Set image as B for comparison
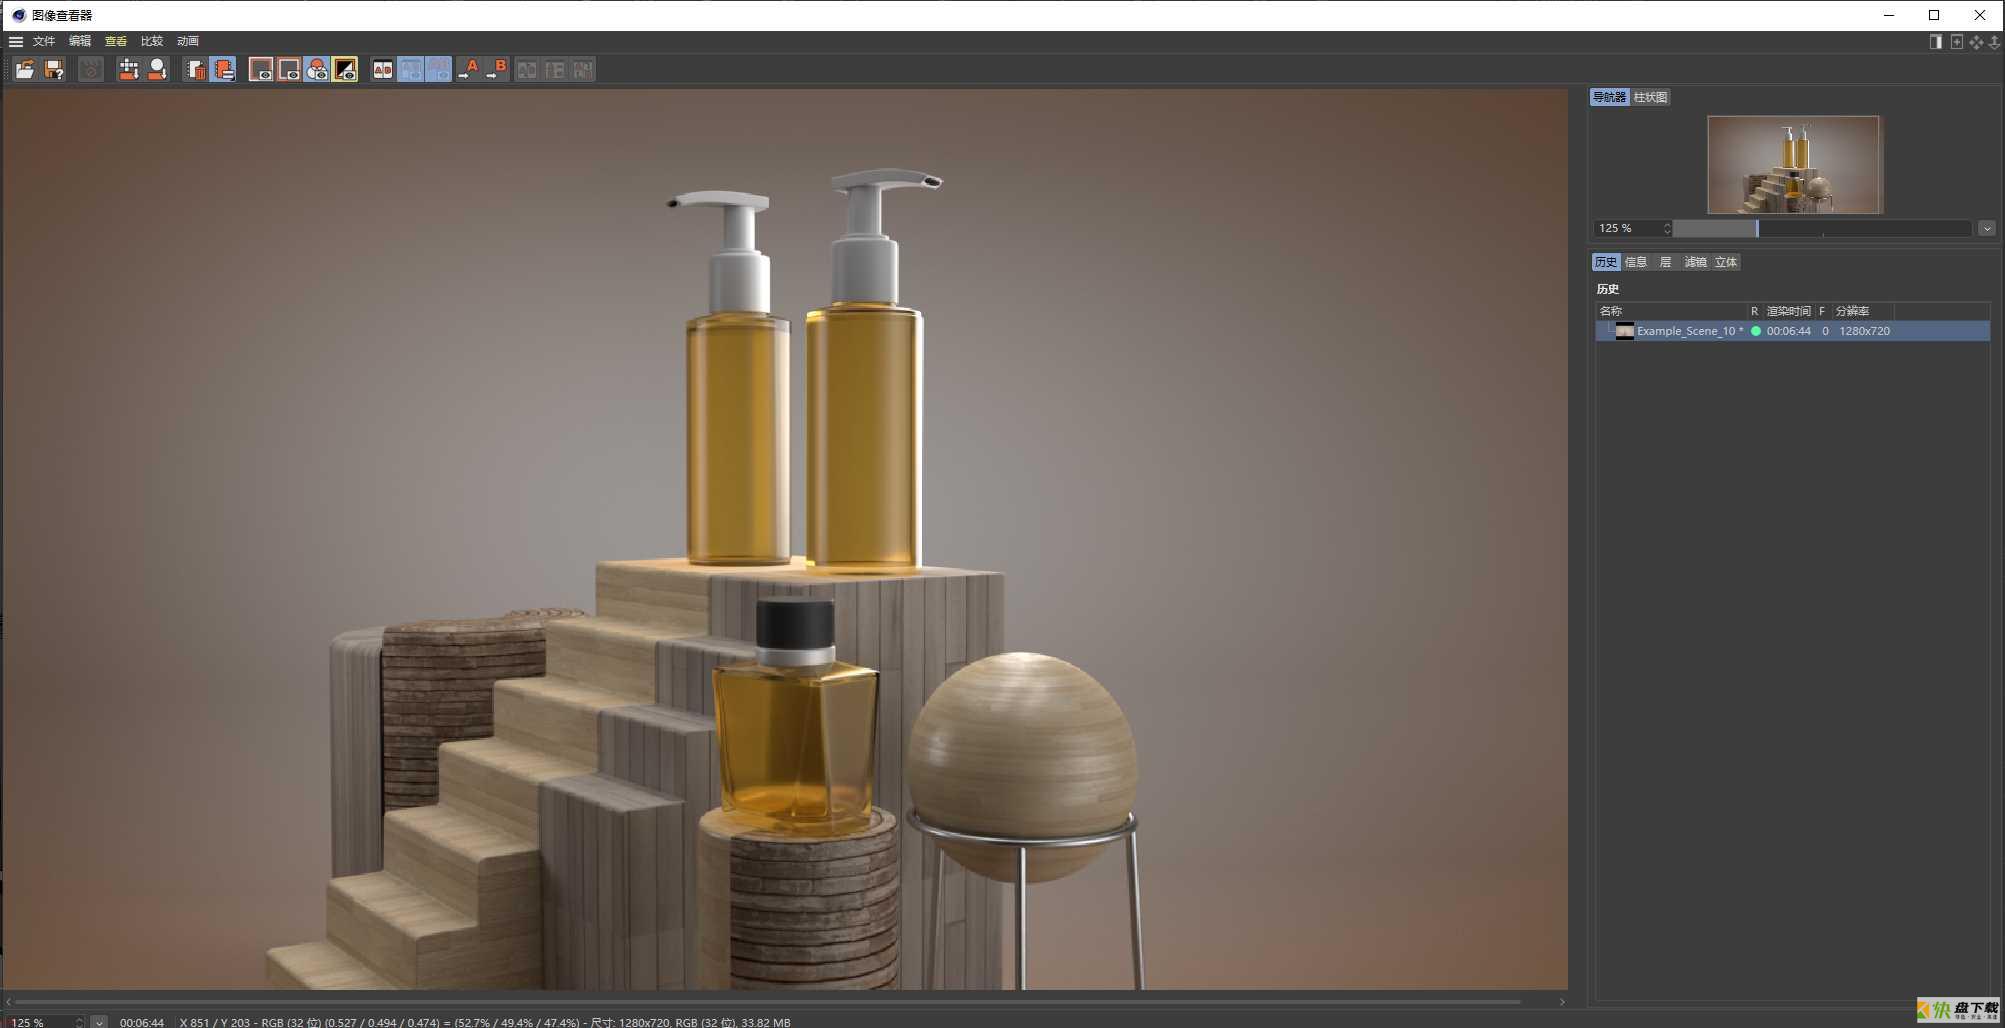The image size is (2005, 1028). pos(496,69)
